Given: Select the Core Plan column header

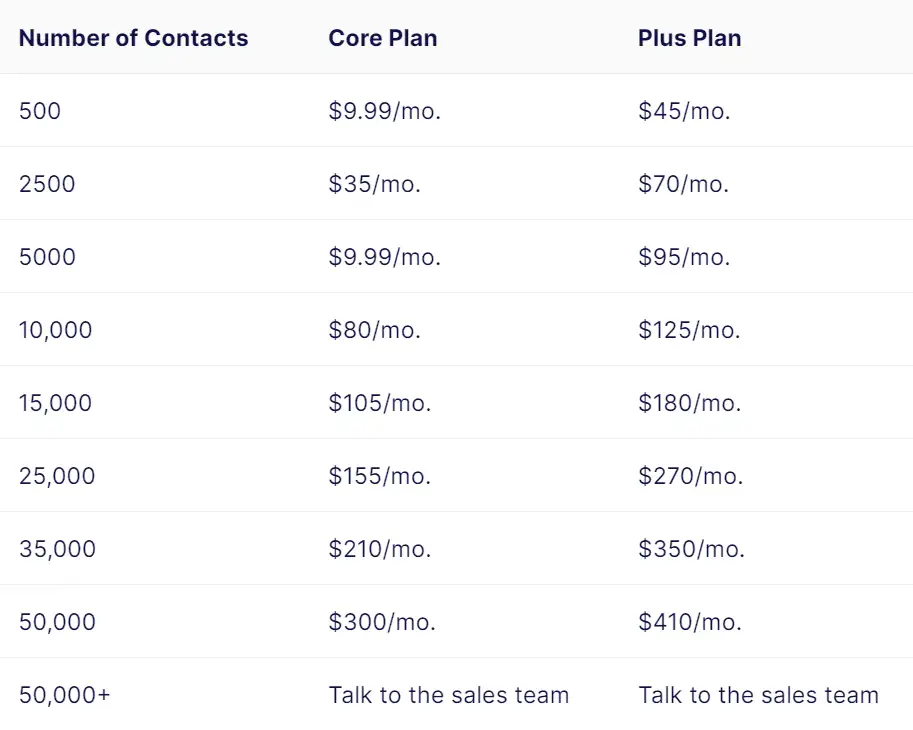Looking at the screenshot, I should click(x=383, y=38).
